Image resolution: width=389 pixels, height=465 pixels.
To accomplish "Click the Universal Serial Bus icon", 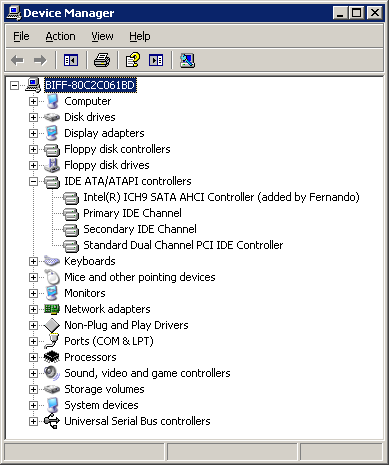I will [52, 421].
